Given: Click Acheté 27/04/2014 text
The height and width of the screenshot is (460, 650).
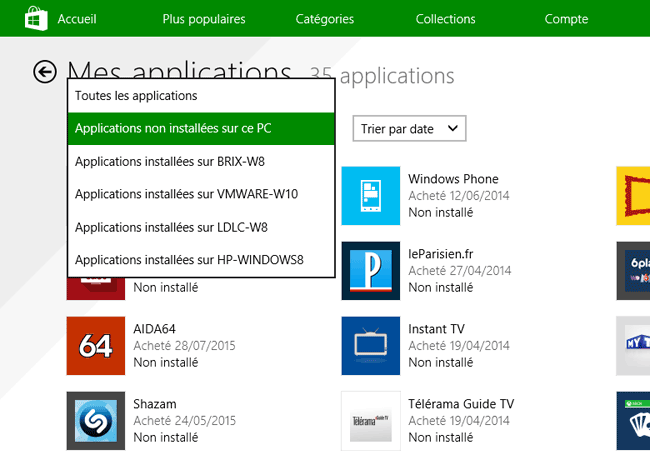Looking at the screenshot, I should (x=460, y=271).
